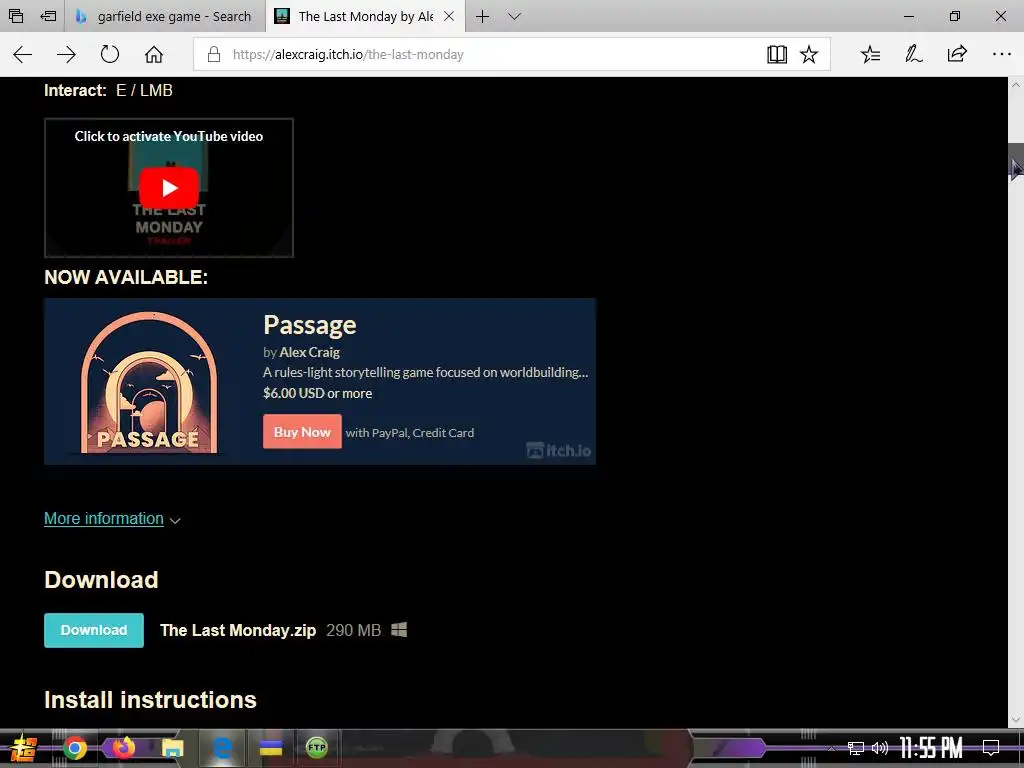Viewport: 1024px width, 768px height.
Task: Click the 11:55 PM clock
Action: [x=931, y=747]
